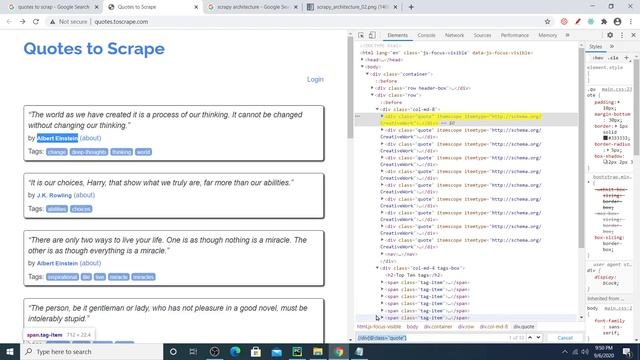Close the DevTools panel
Viewport: 640px width, 360px height.
pyautogui.click(x=633, y=36)
